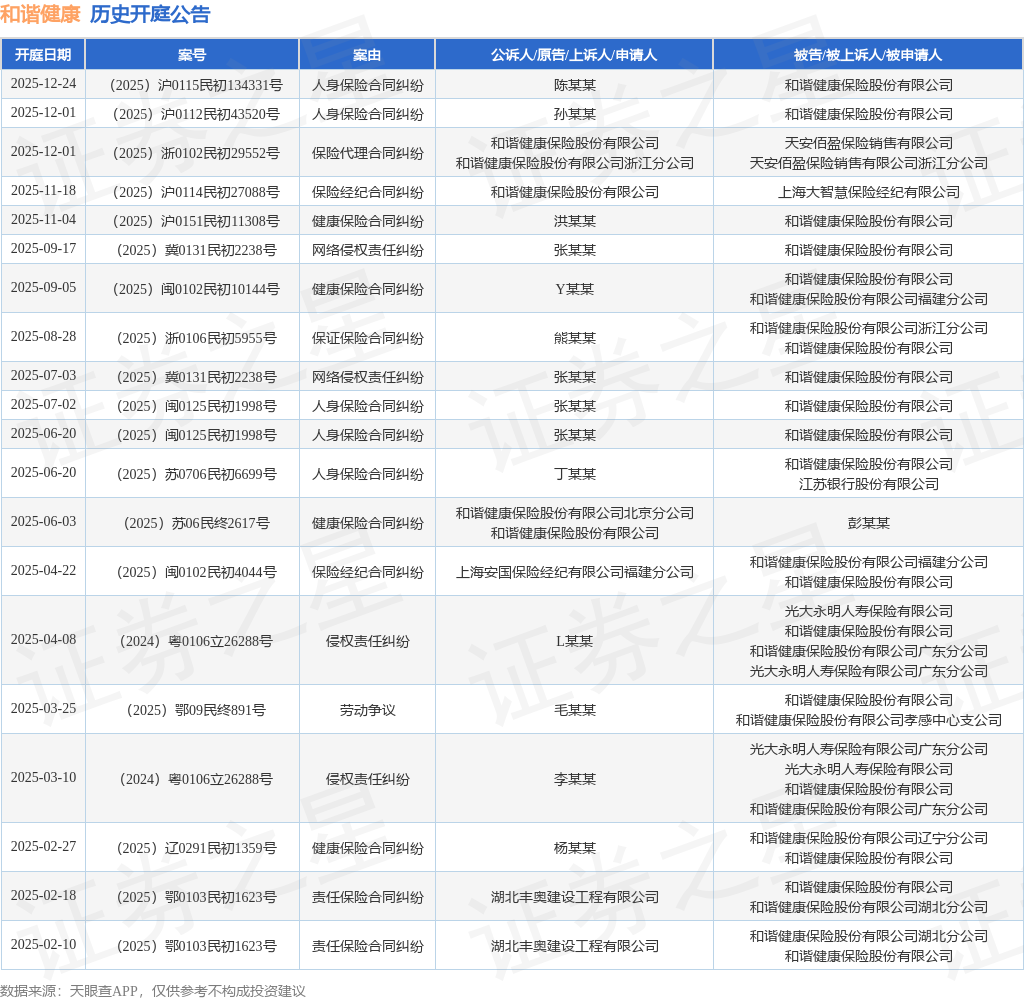
Task: Click the 案由 column header
Action: tap(367, 55)
